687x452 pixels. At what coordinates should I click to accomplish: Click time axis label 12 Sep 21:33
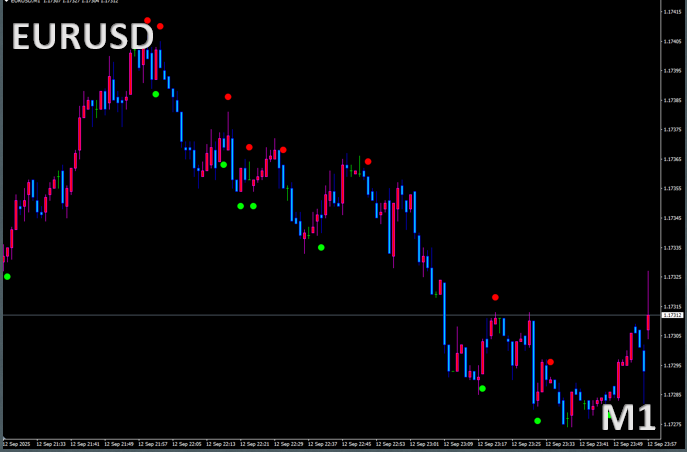(51, 444)
